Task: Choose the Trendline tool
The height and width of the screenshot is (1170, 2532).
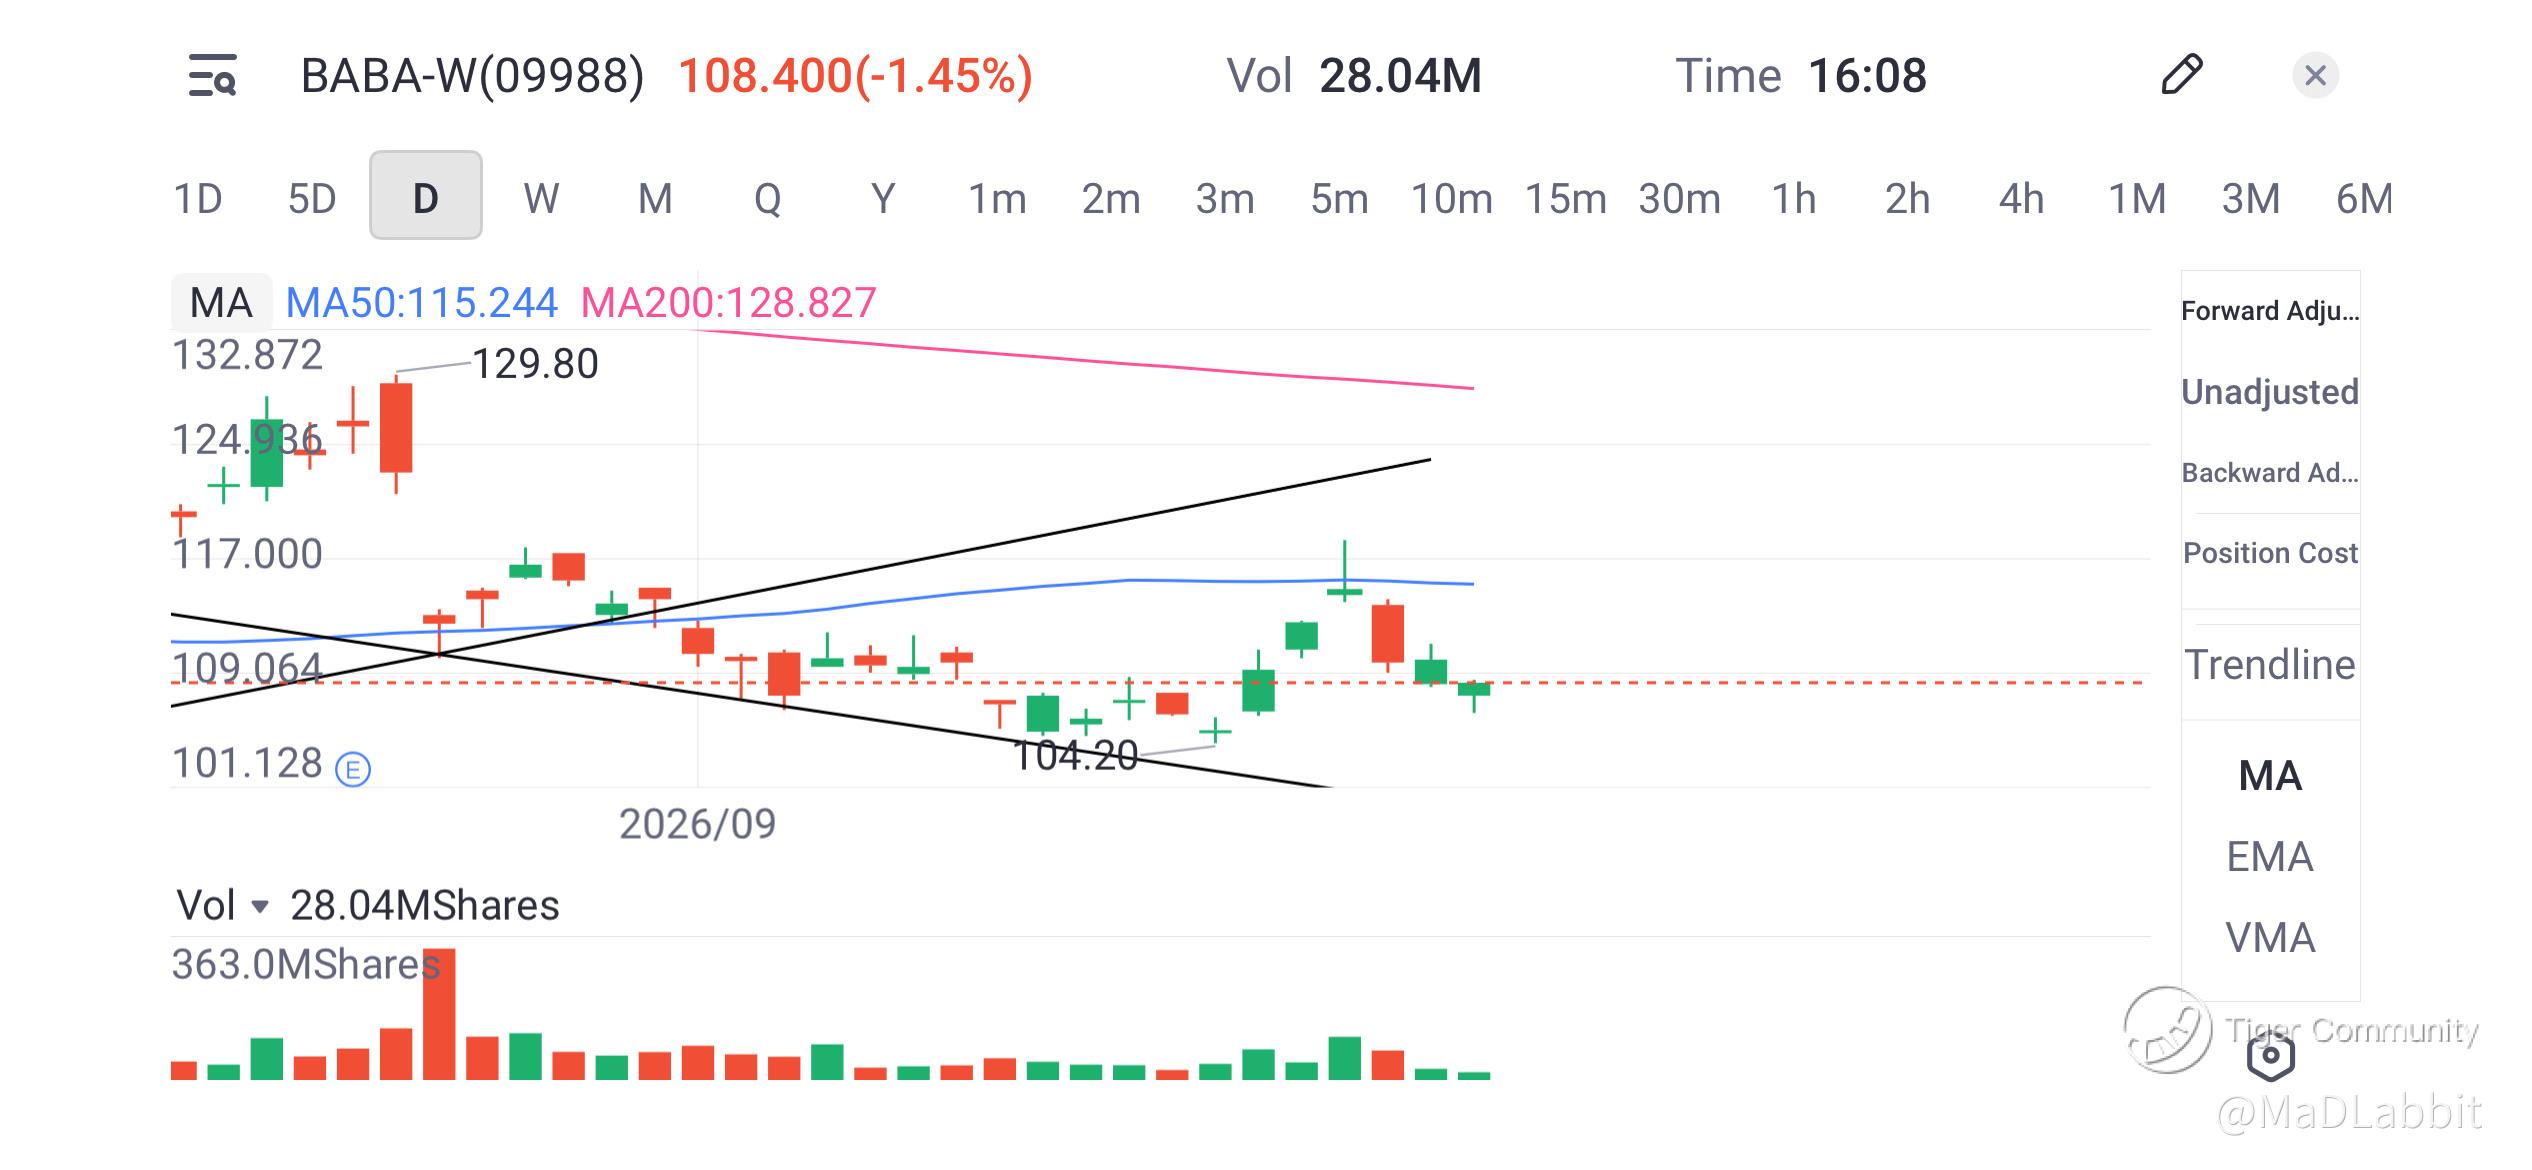Action: (x=2270, y=665)
